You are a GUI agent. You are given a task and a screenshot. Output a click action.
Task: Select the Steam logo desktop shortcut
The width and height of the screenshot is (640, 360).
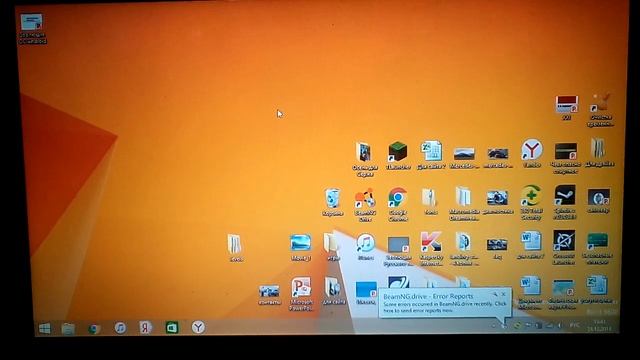click(x=565, y=202)
